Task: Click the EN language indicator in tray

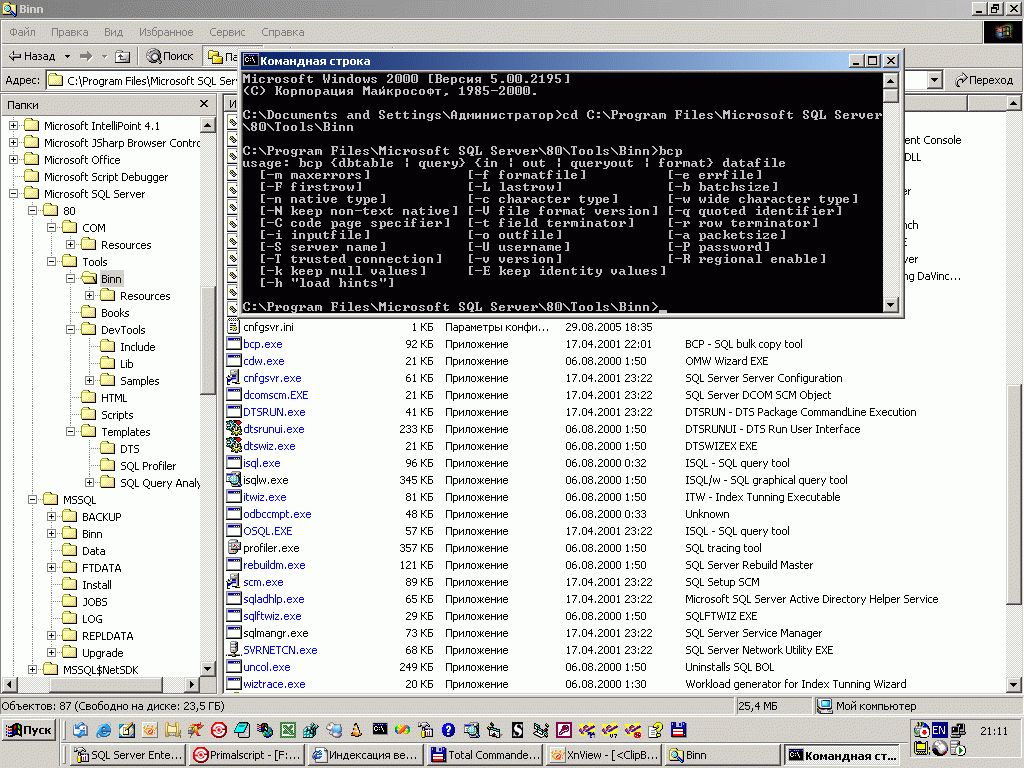Action: (938, 730)
